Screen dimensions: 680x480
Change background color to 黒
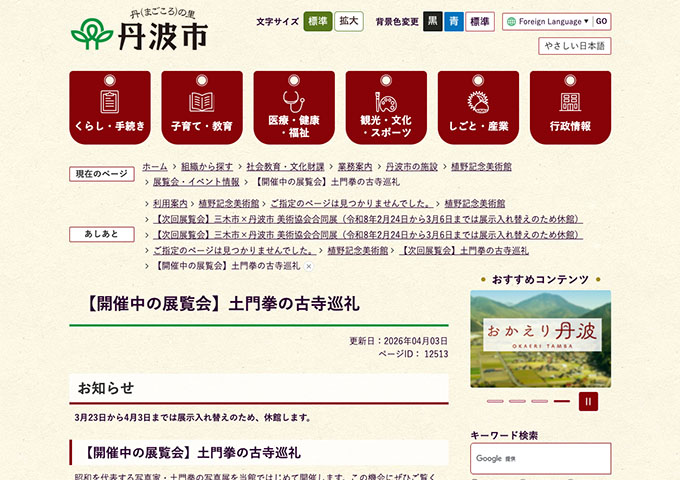click(432, 21)
